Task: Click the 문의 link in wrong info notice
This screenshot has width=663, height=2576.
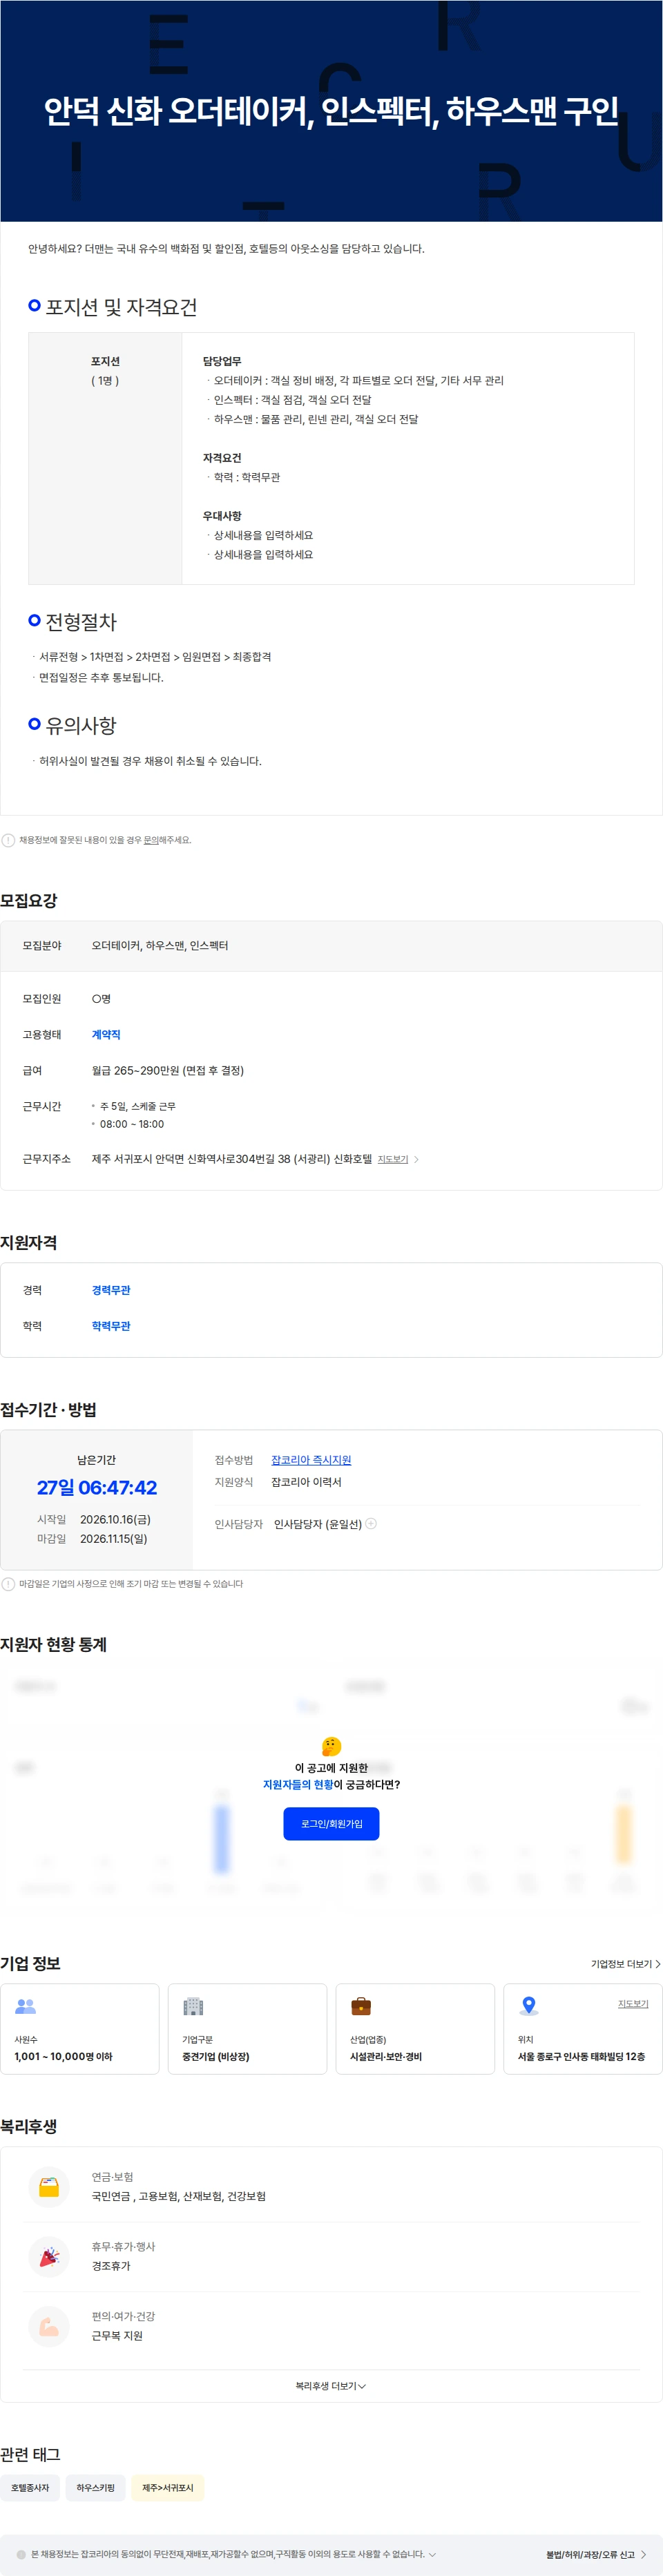Action: click(x=151, y=840)
